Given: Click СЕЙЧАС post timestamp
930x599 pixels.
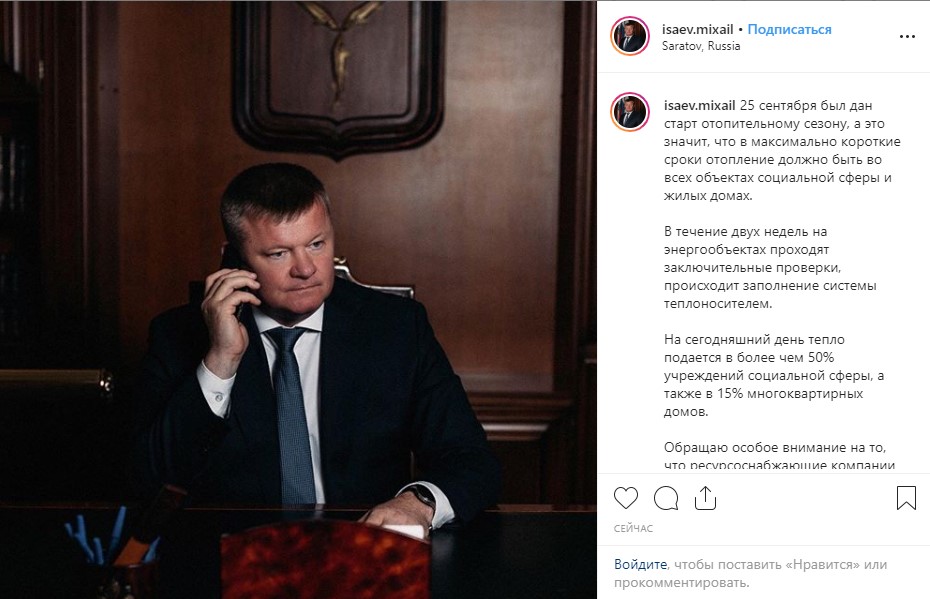Looking at the screenshot, I should (x=633, y=528).
